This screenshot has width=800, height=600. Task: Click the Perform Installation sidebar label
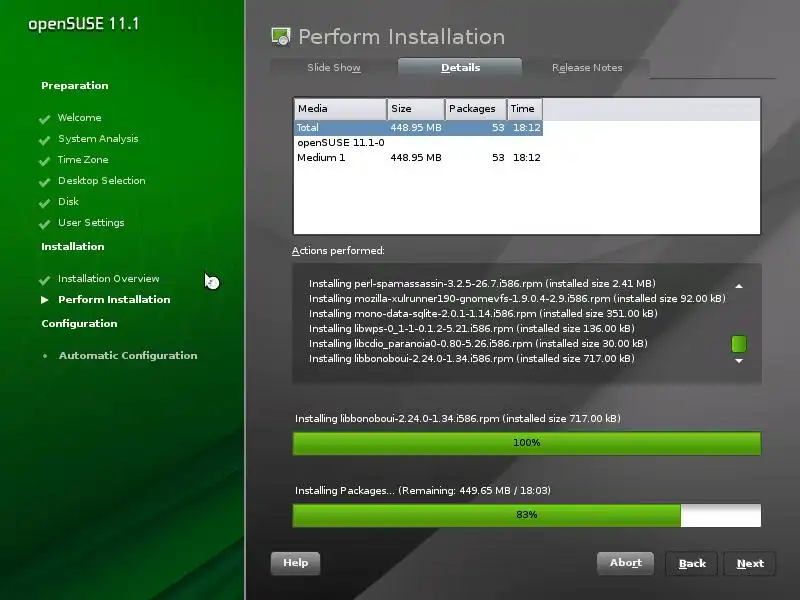tap(114, 299)
